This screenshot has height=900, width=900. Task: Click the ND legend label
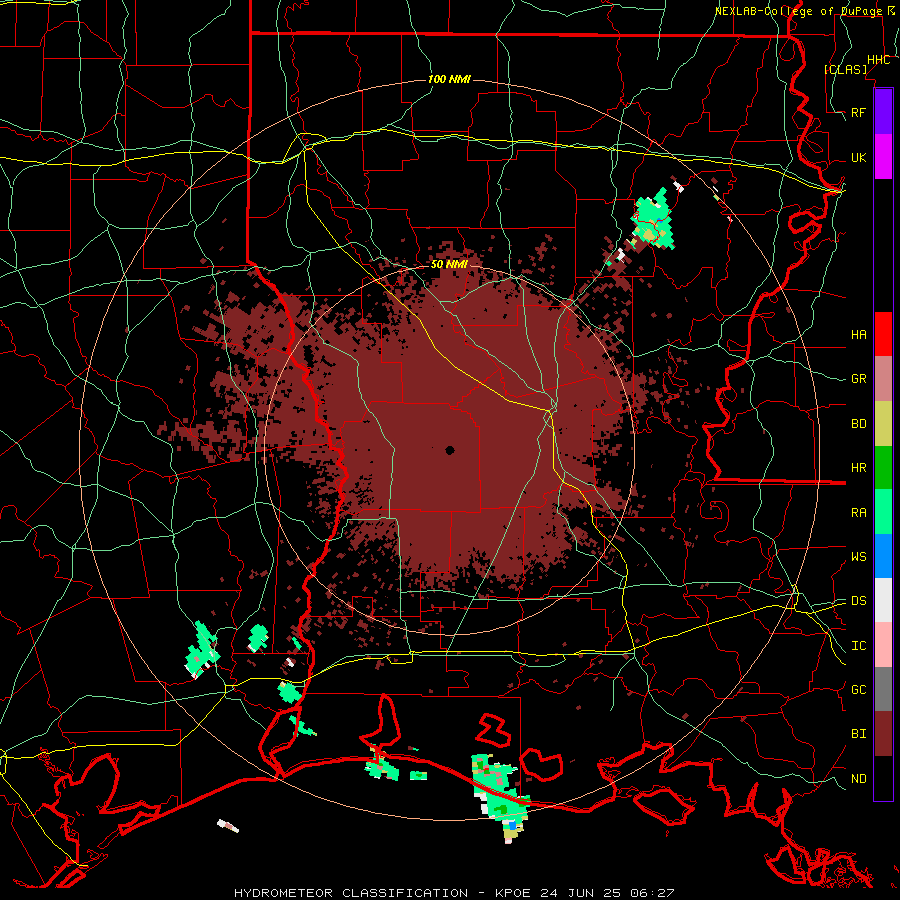[858, 778]
